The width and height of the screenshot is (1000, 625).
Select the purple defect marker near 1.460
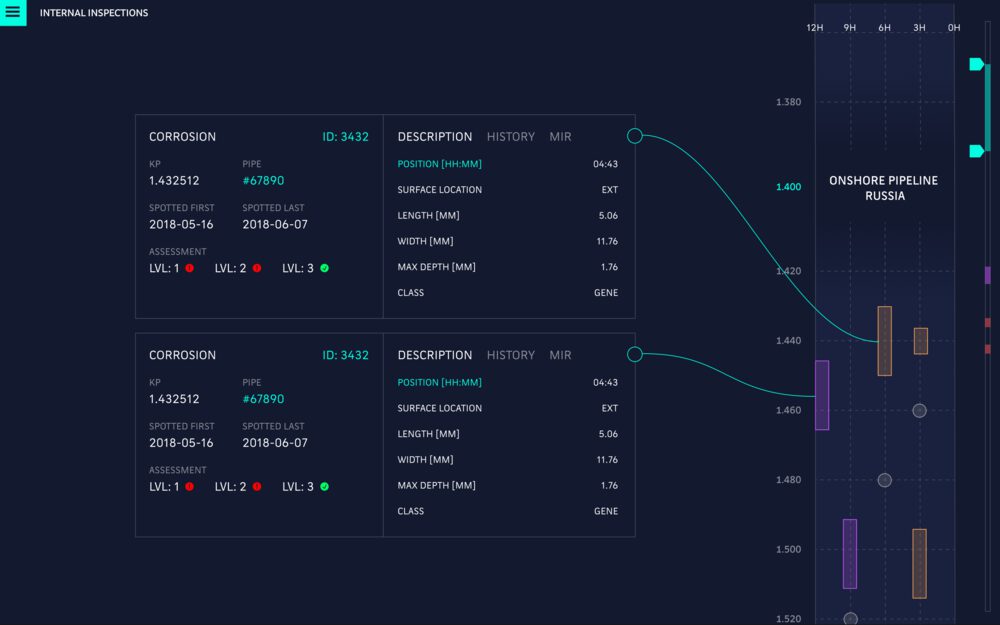point(822,395)
